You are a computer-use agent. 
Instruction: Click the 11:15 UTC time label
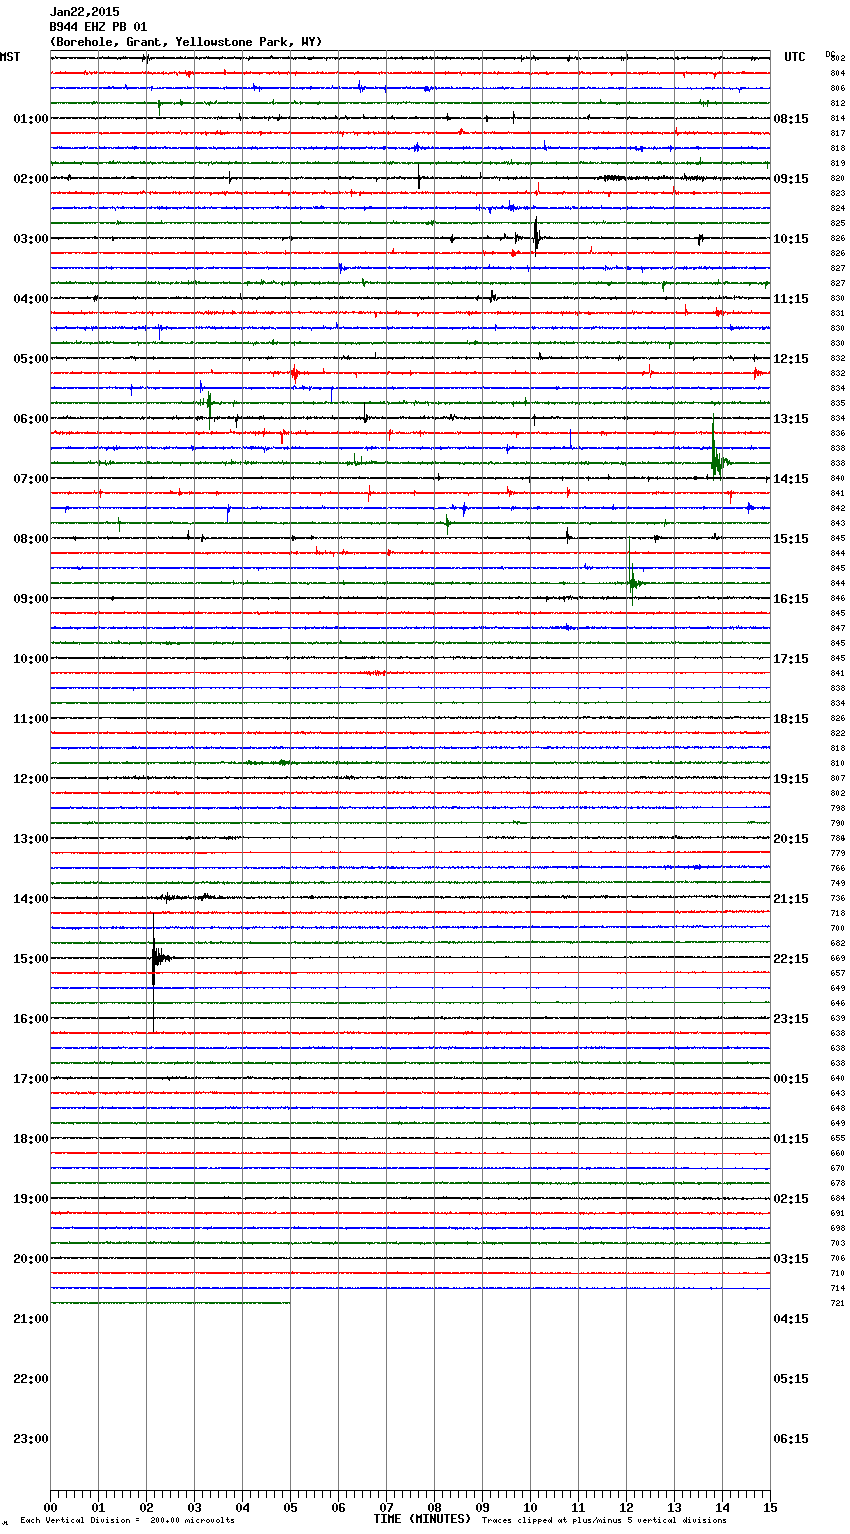point(791,299)
